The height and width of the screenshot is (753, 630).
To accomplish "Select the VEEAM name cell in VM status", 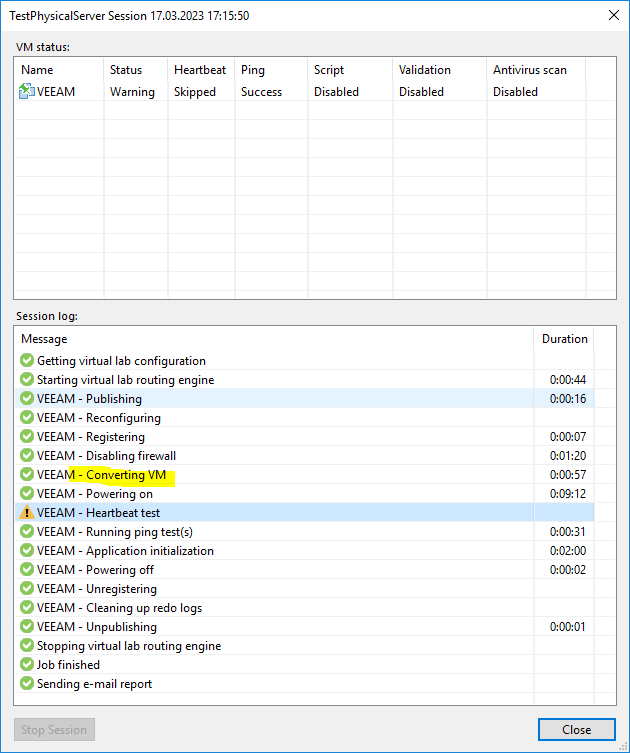I will point(56,92).
